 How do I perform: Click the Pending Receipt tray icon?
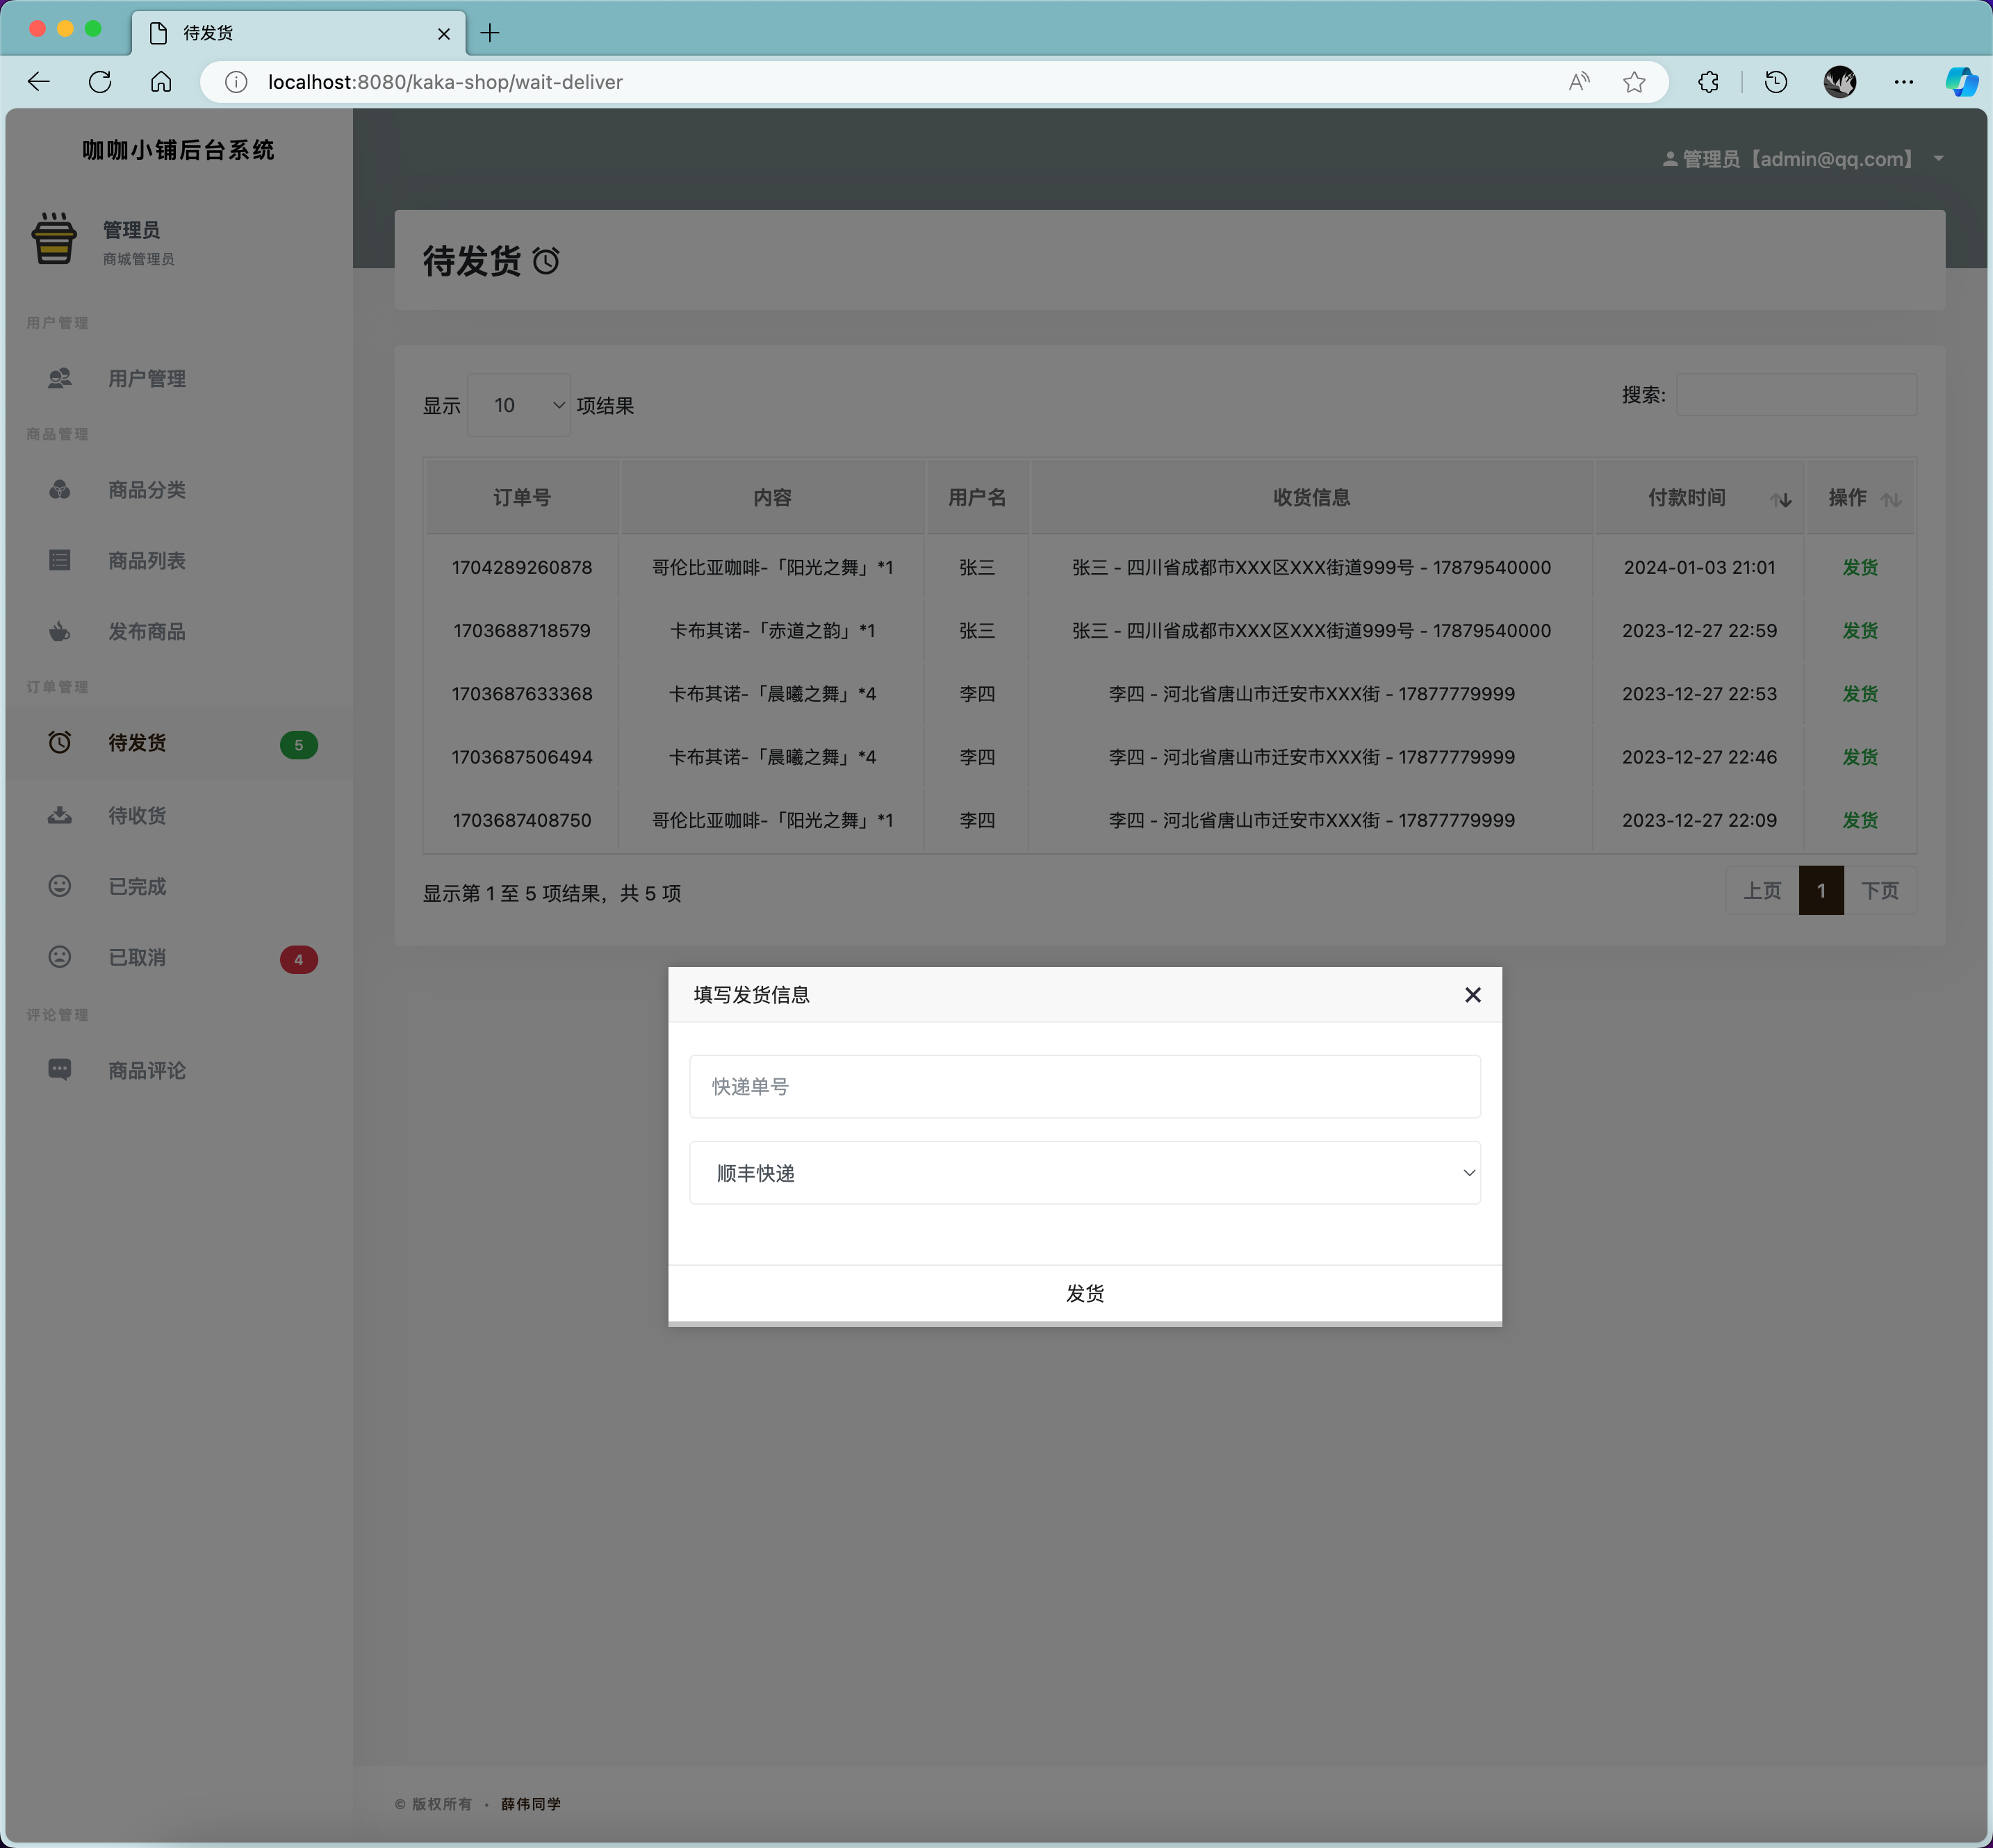[60, 815]
